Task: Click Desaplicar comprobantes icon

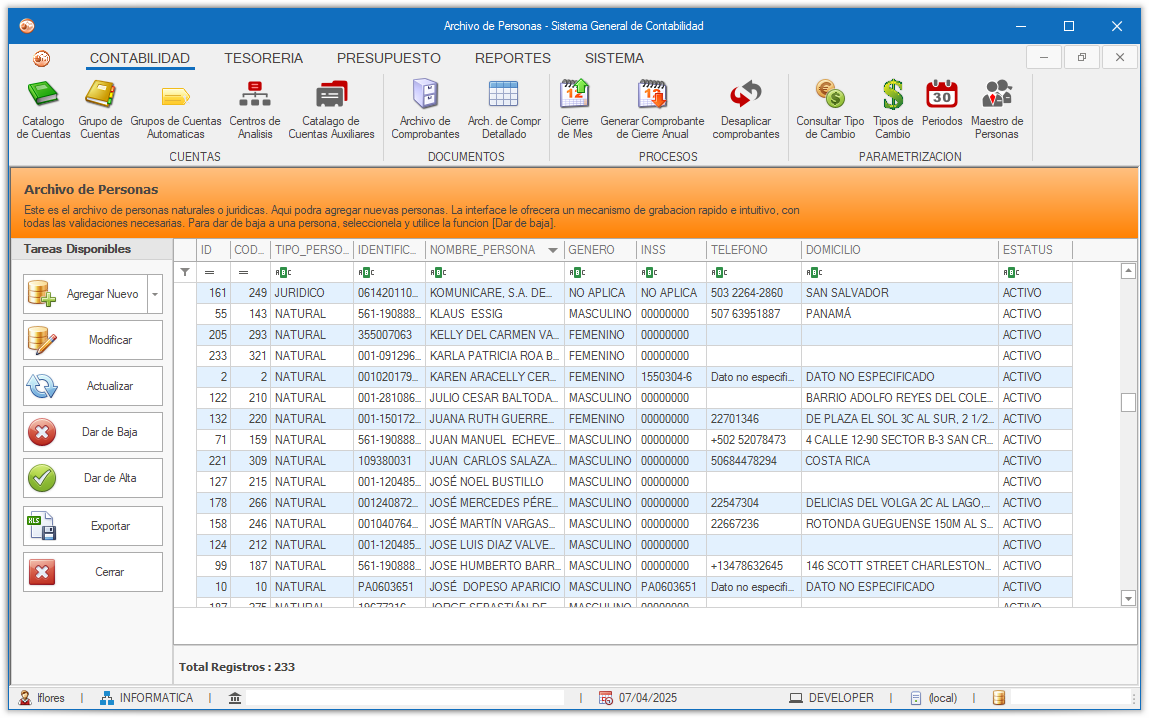Action: (746, 95)
